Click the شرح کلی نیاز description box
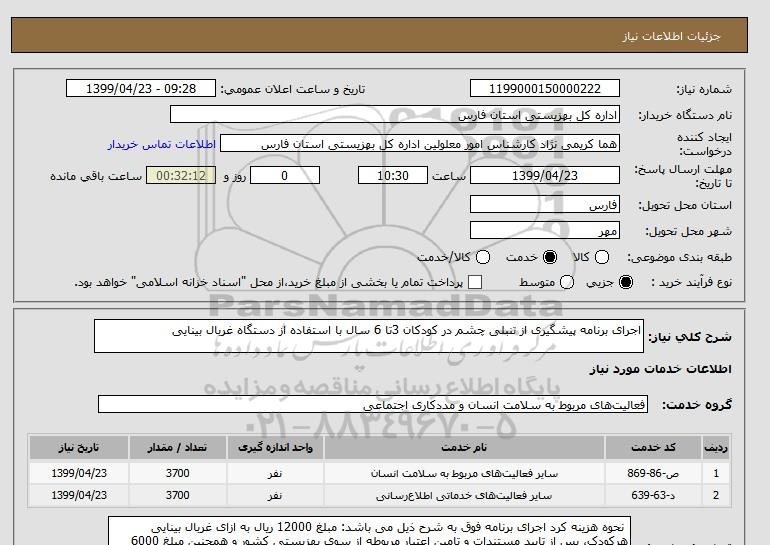Viewport: 770px width, 545px height. pos(369,336)
